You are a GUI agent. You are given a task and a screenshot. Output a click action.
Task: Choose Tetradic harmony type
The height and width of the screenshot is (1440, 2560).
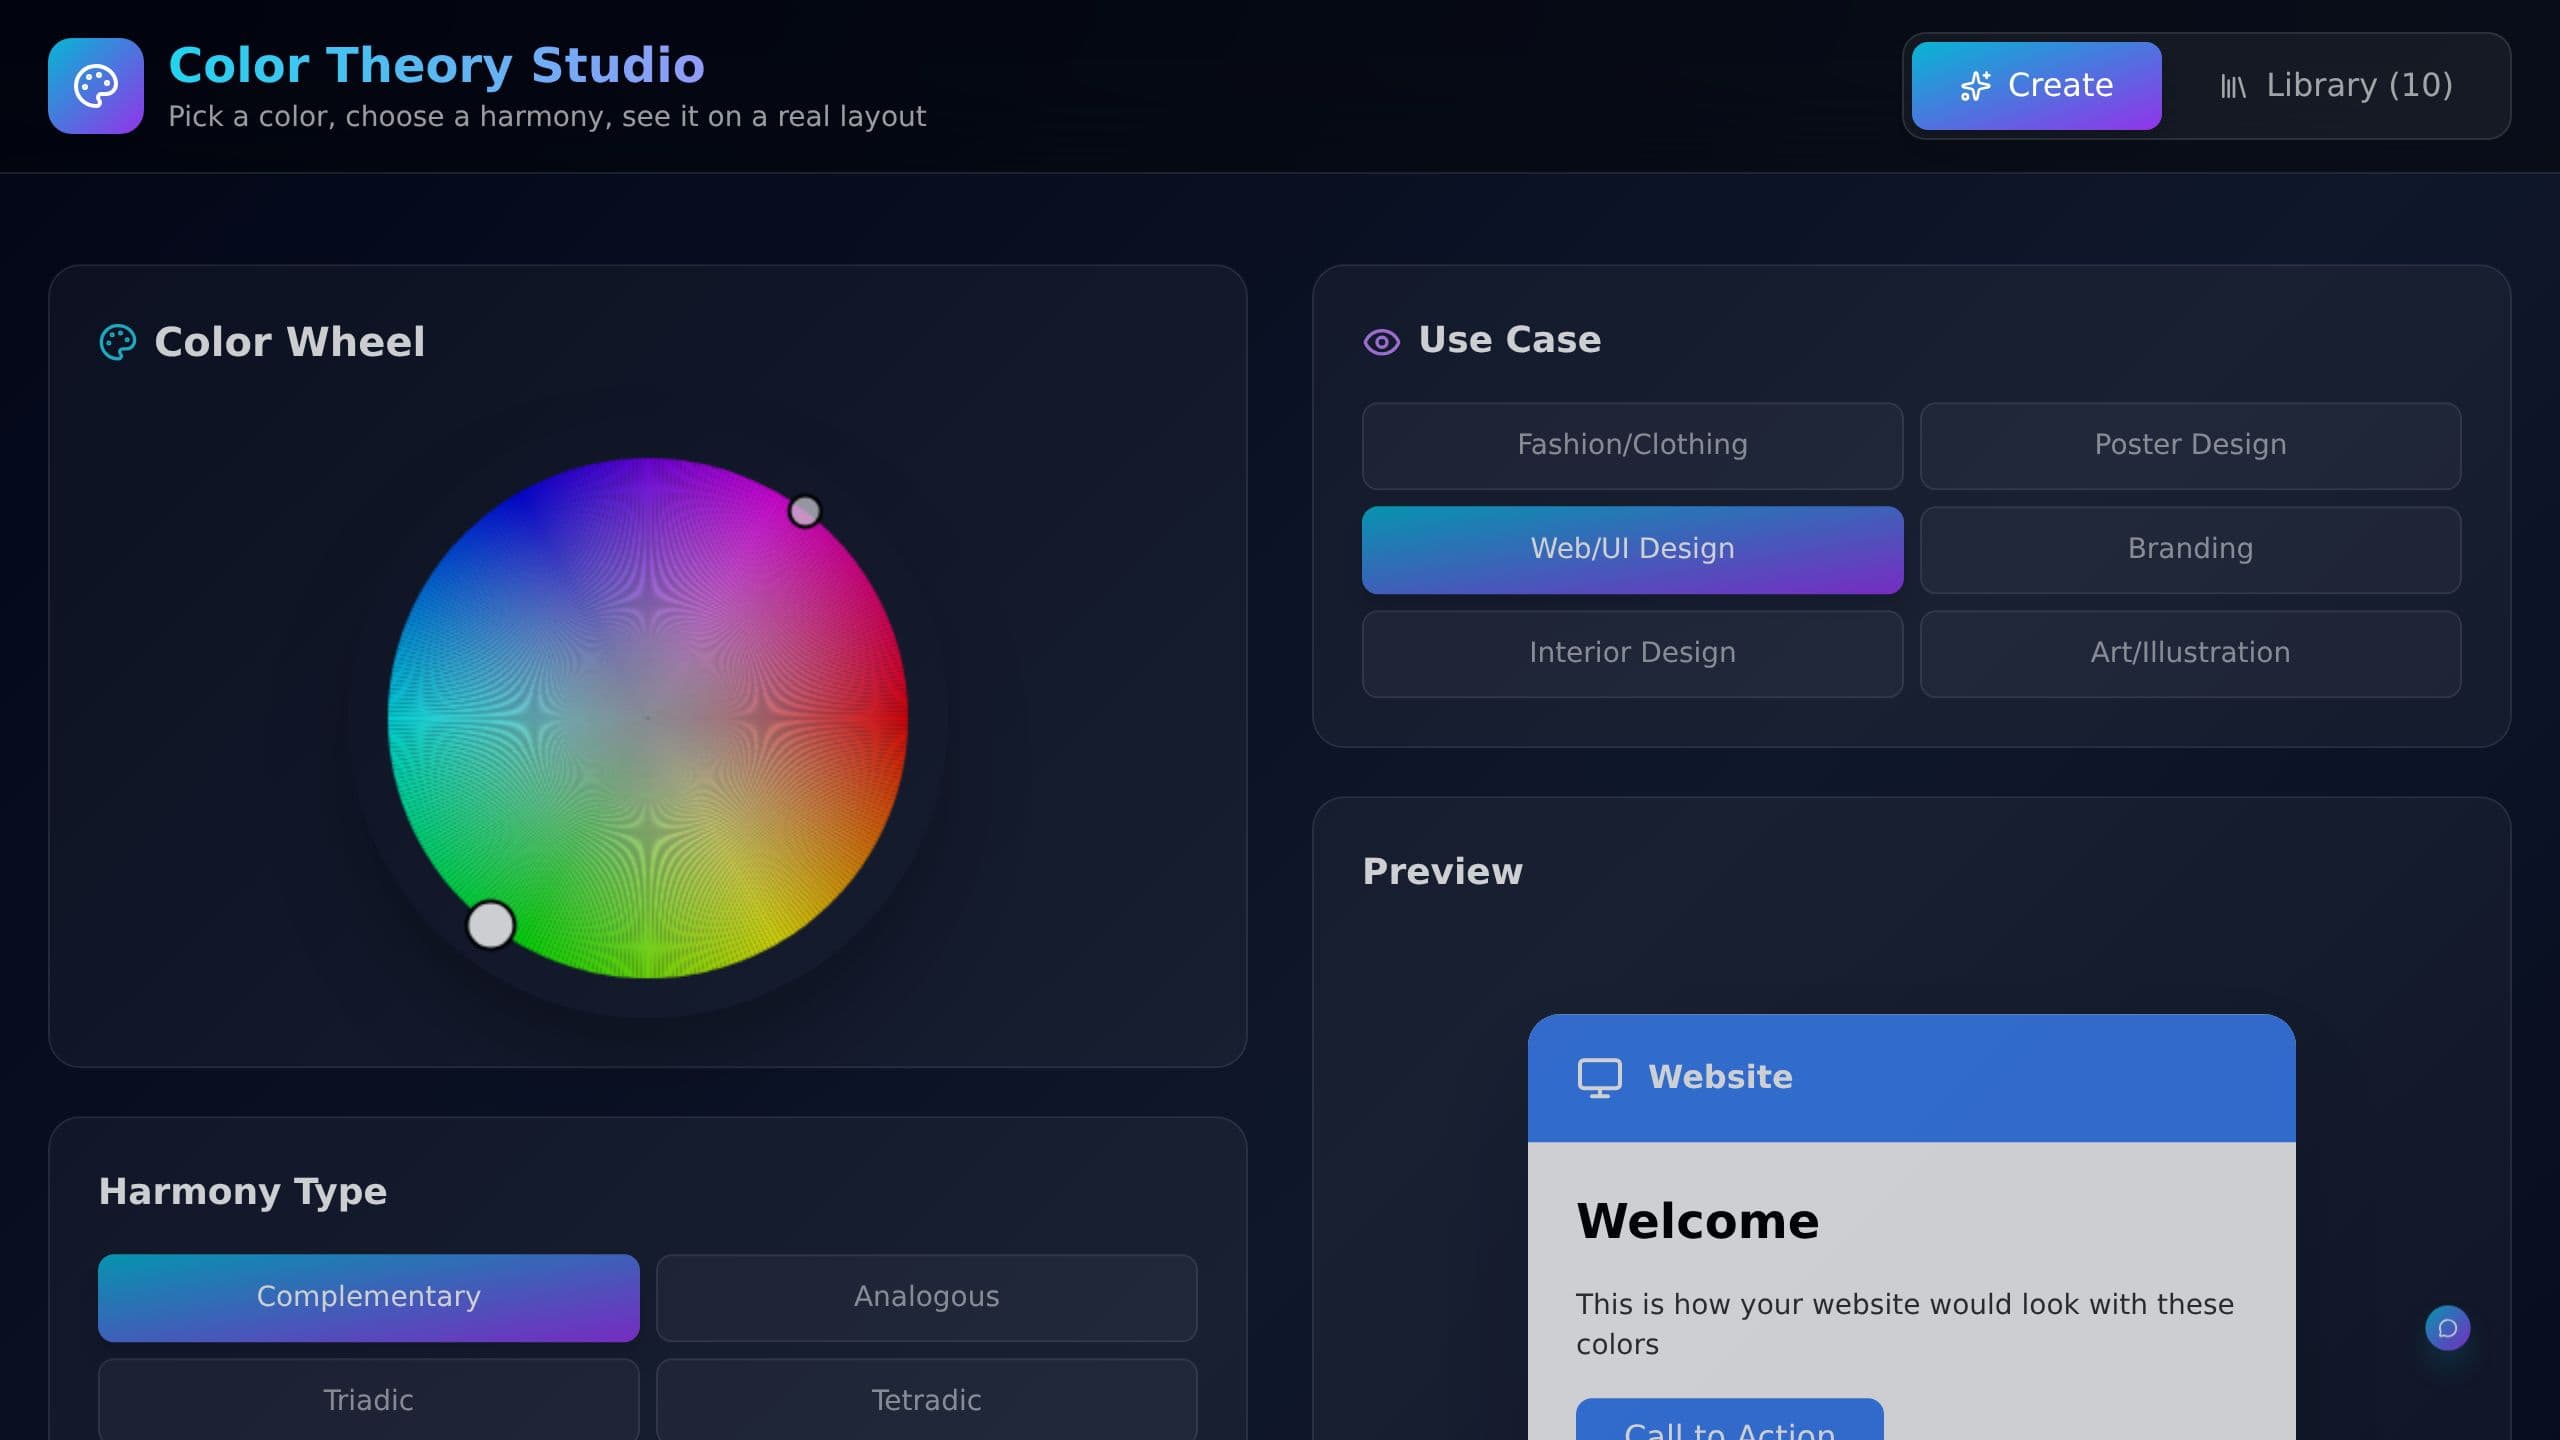pyautogui.click(x=926, y=1399)
